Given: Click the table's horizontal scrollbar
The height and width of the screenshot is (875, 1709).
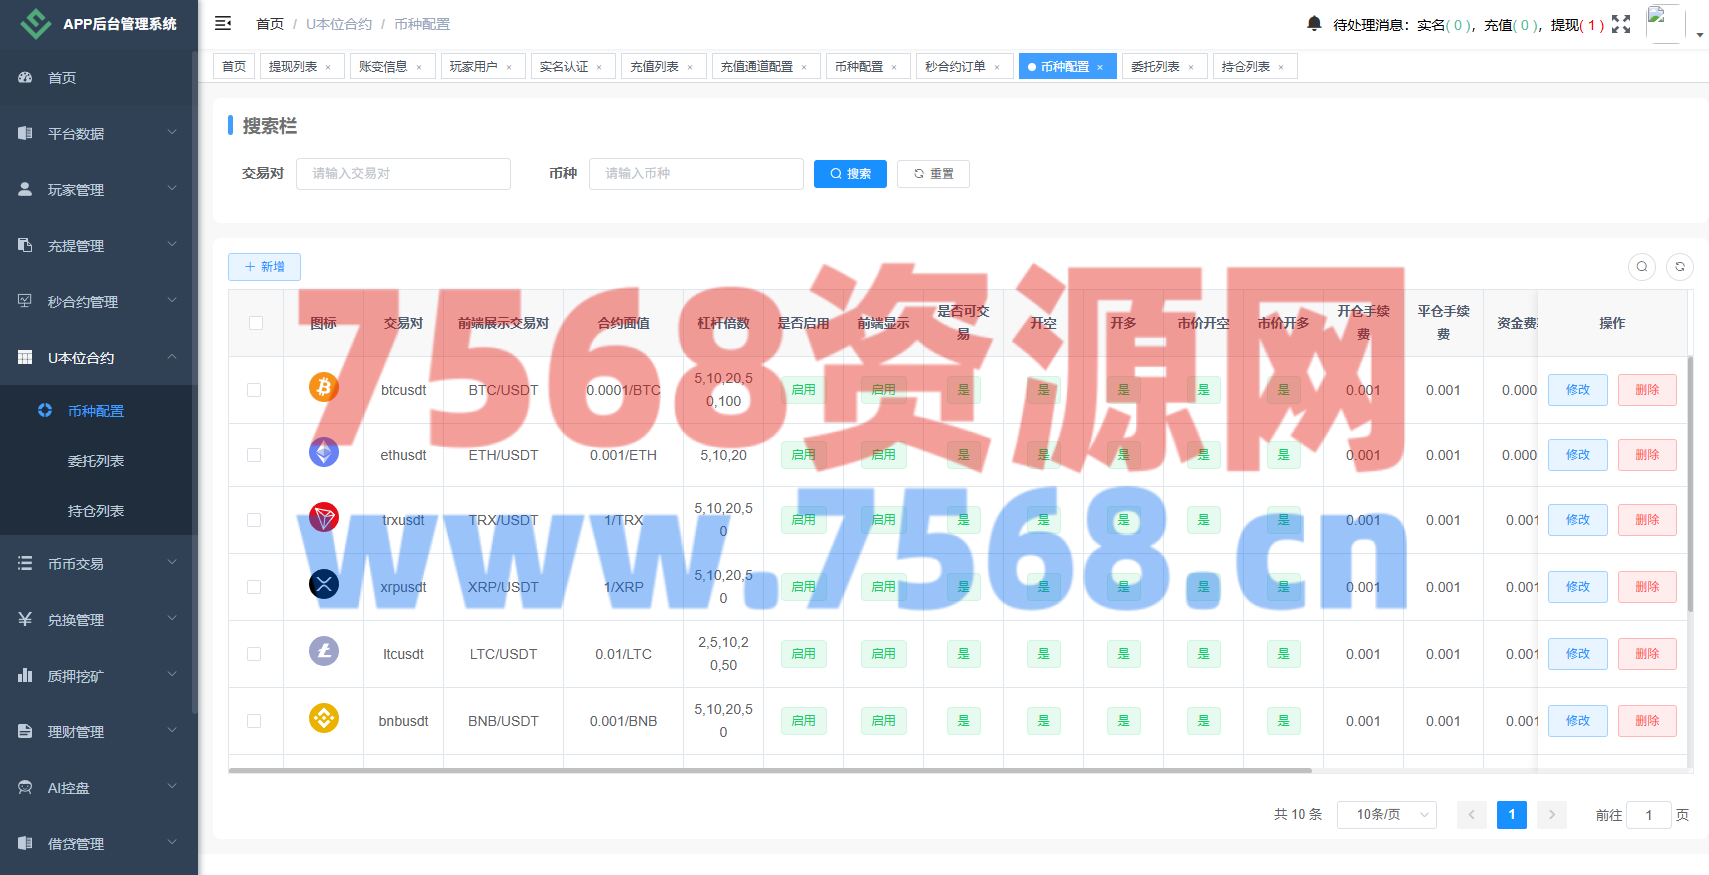Looking at the screenshot, I should pyautogui.click(x=770, y=771).
